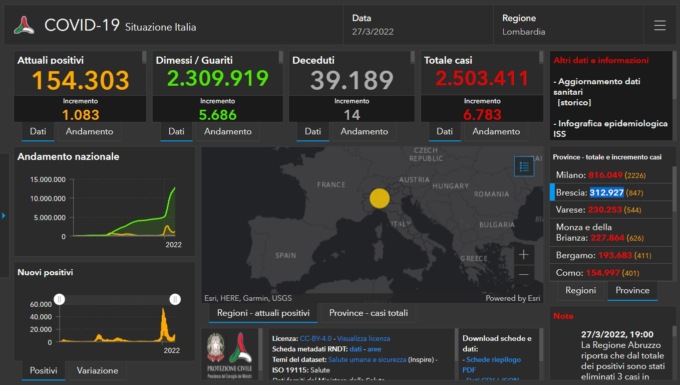680x385 pixels.
Task: Select the Bergamo row in the province list
Action: [x=611, y=255]
